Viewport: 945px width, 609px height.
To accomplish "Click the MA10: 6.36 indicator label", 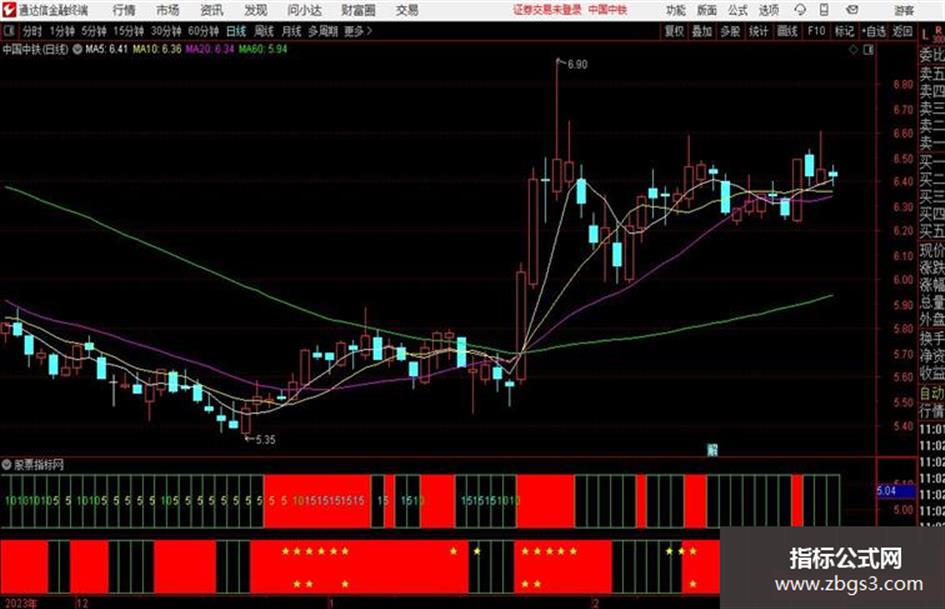I will (x=157, y=49).
